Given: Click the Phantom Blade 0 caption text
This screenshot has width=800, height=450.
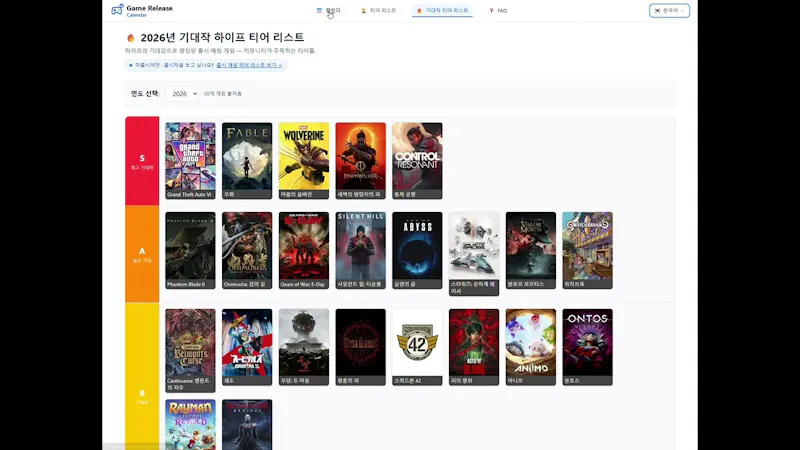Looking at the screenshot, I should (x=186, y=284).
